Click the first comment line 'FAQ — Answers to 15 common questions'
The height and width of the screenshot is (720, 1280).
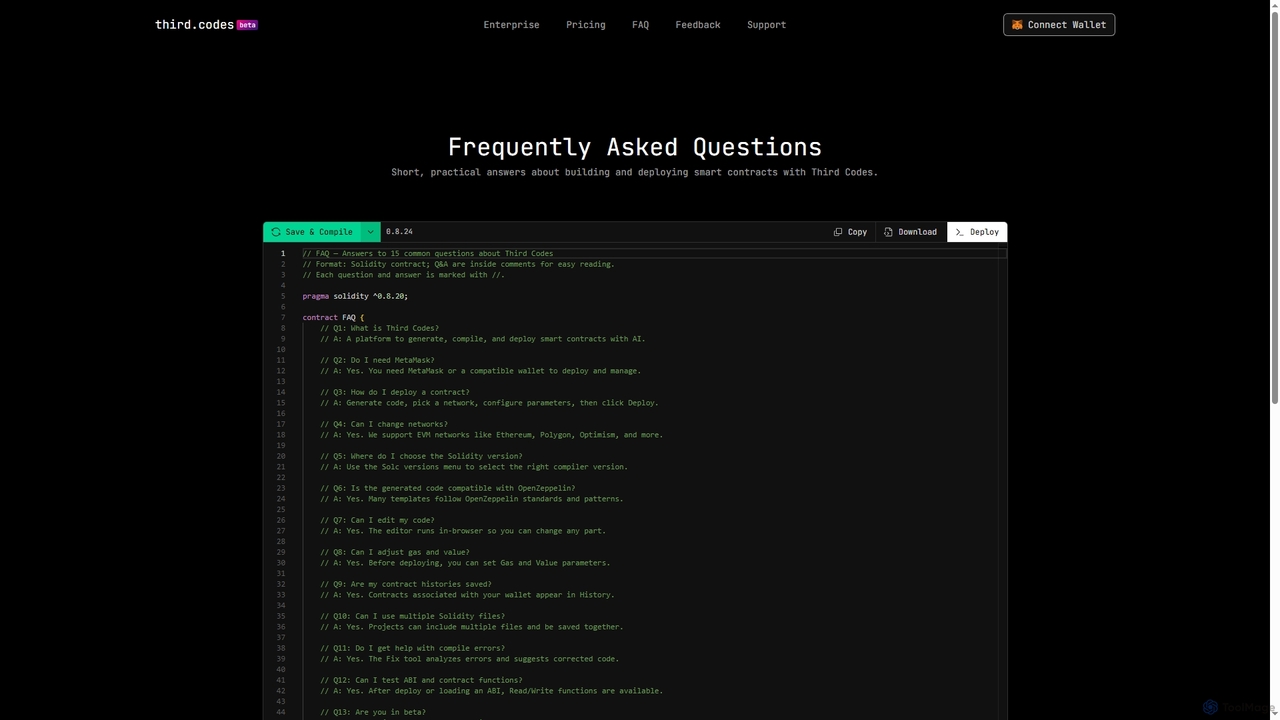[x=428, y=254]
